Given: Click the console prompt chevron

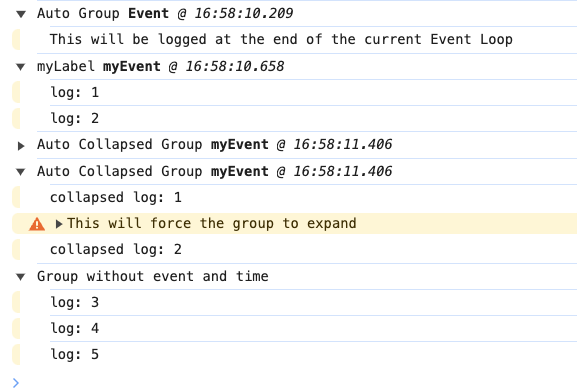Looking at the screenshot, I should [x=15, y=383].
